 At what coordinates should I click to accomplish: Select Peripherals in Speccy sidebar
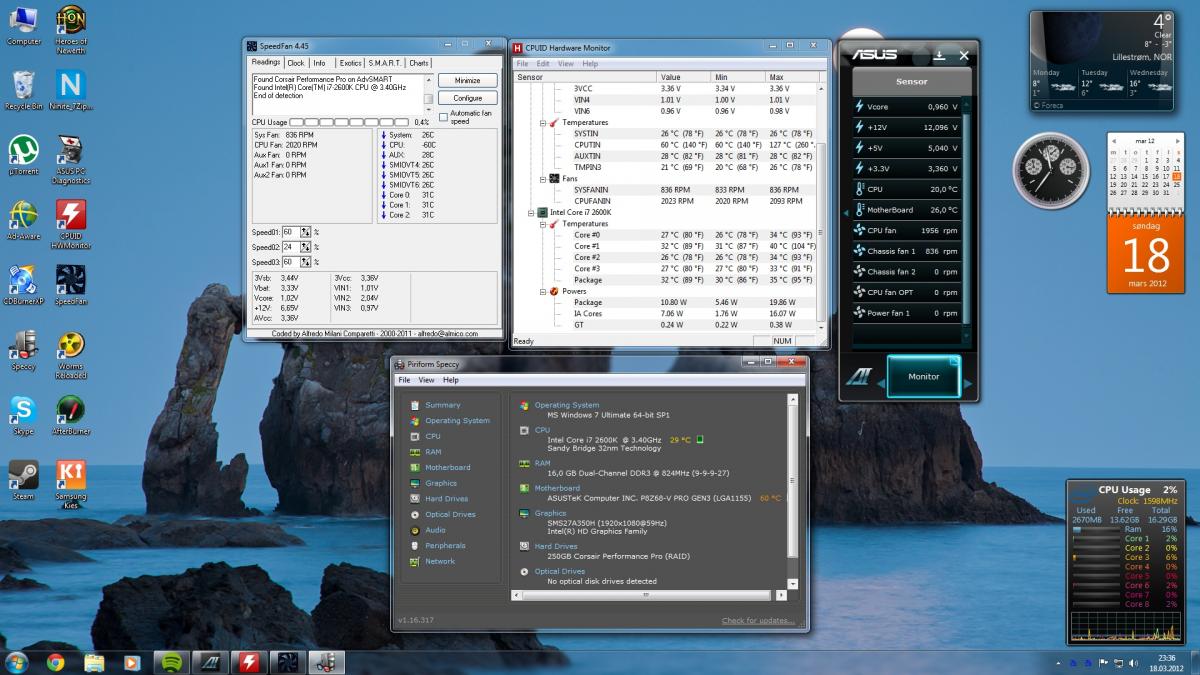tap(438, 545)
